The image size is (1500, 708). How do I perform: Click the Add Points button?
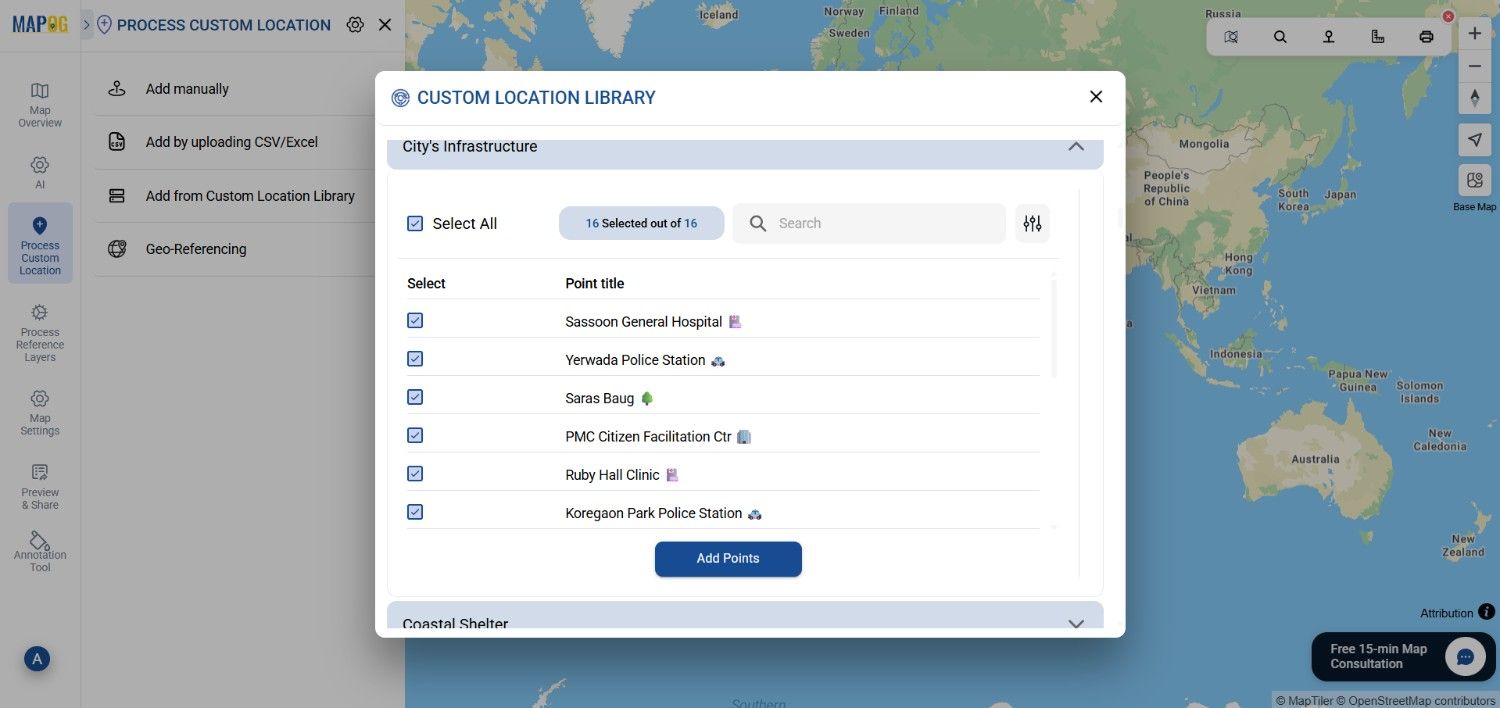728,558
